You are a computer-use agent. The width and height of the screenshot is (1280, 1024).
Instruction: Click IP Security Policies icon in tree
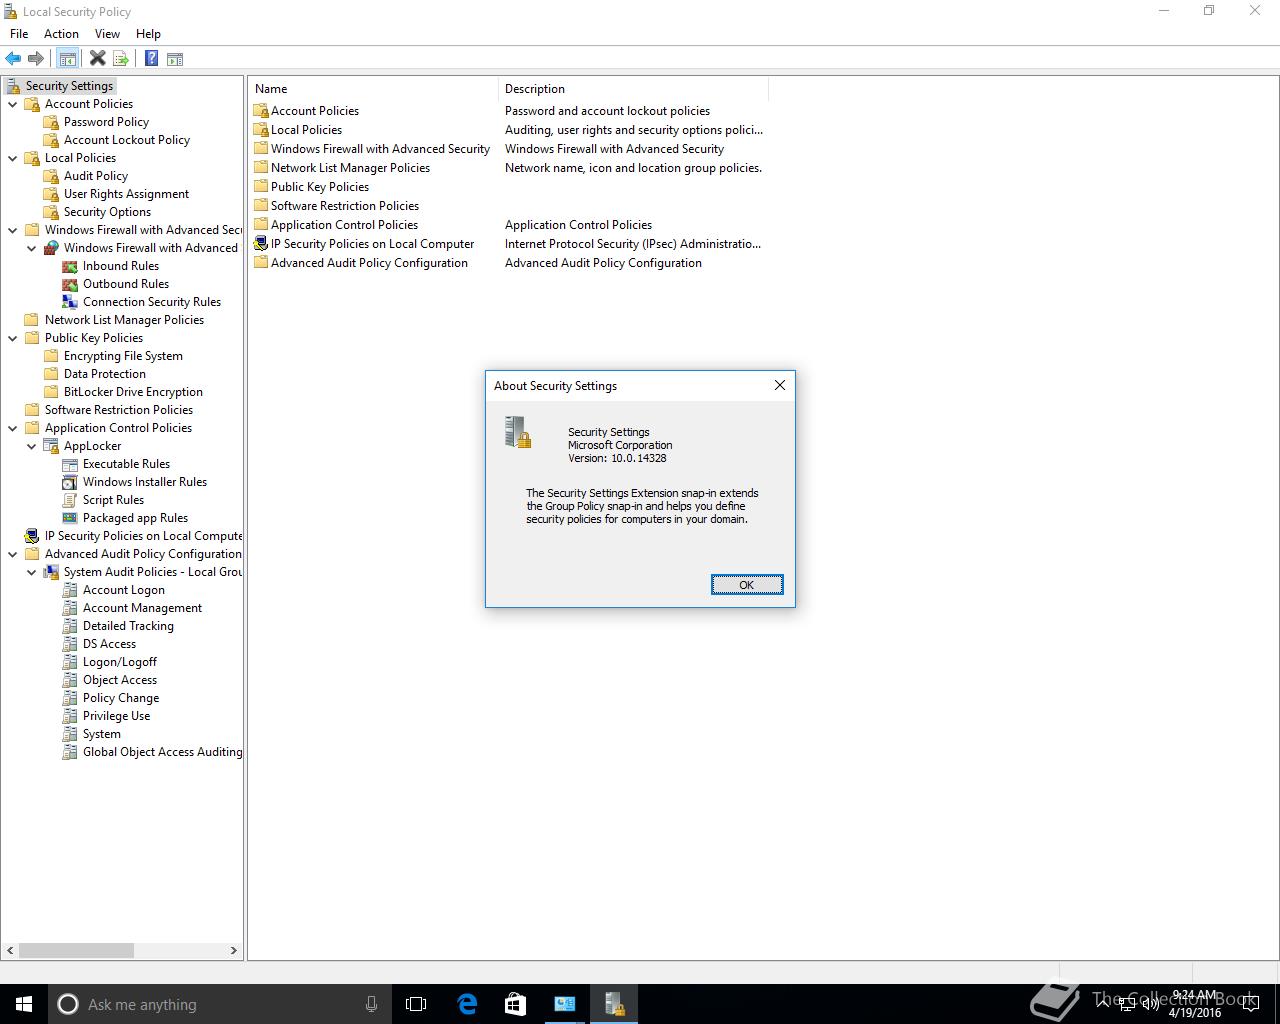[32, 536]
